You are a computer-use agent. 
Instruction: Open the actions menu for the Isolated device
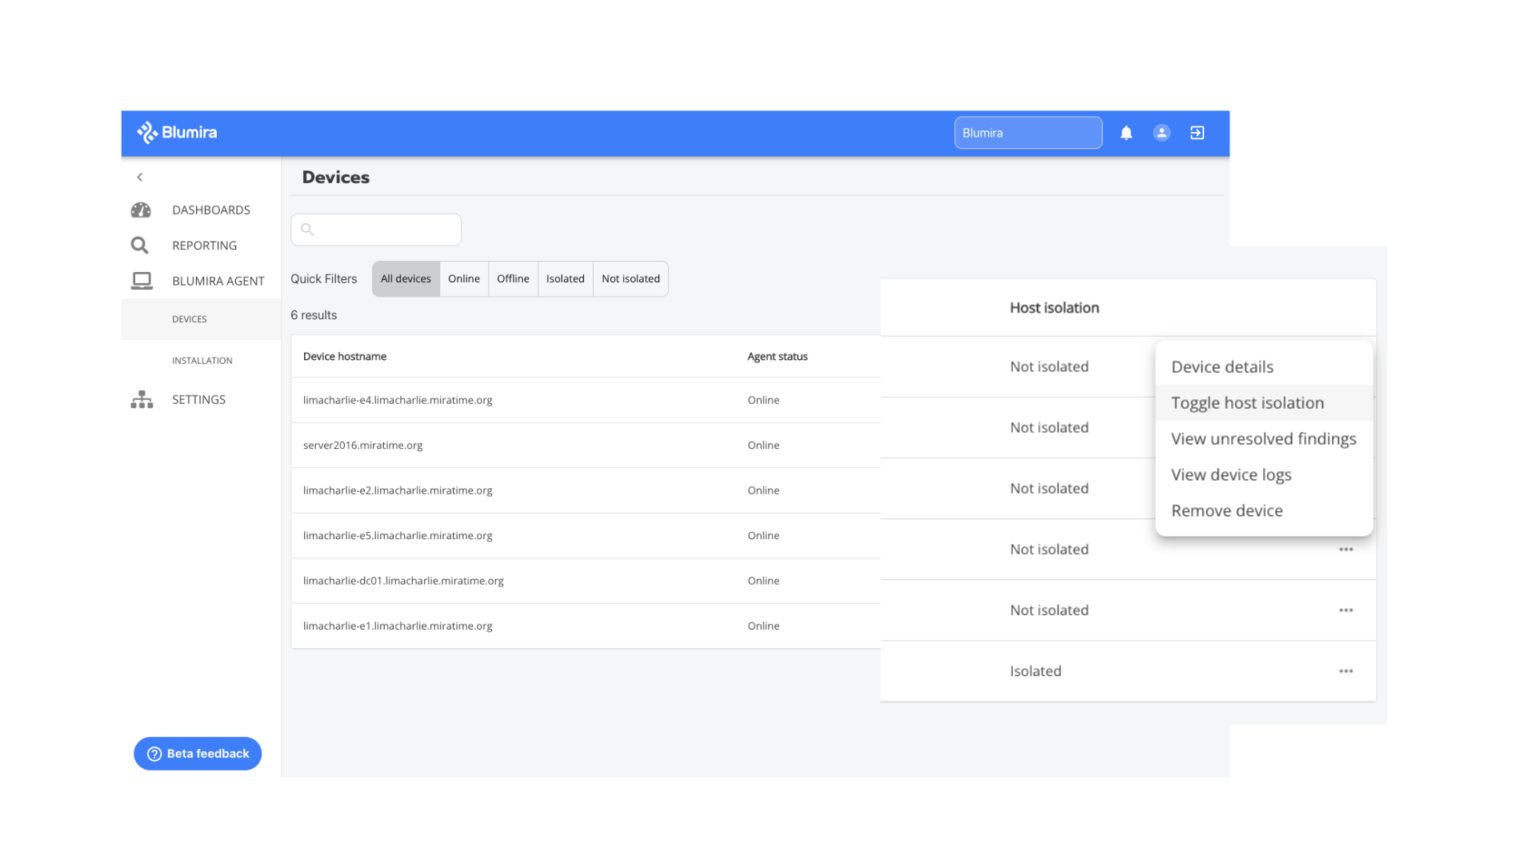point(1346,671)
